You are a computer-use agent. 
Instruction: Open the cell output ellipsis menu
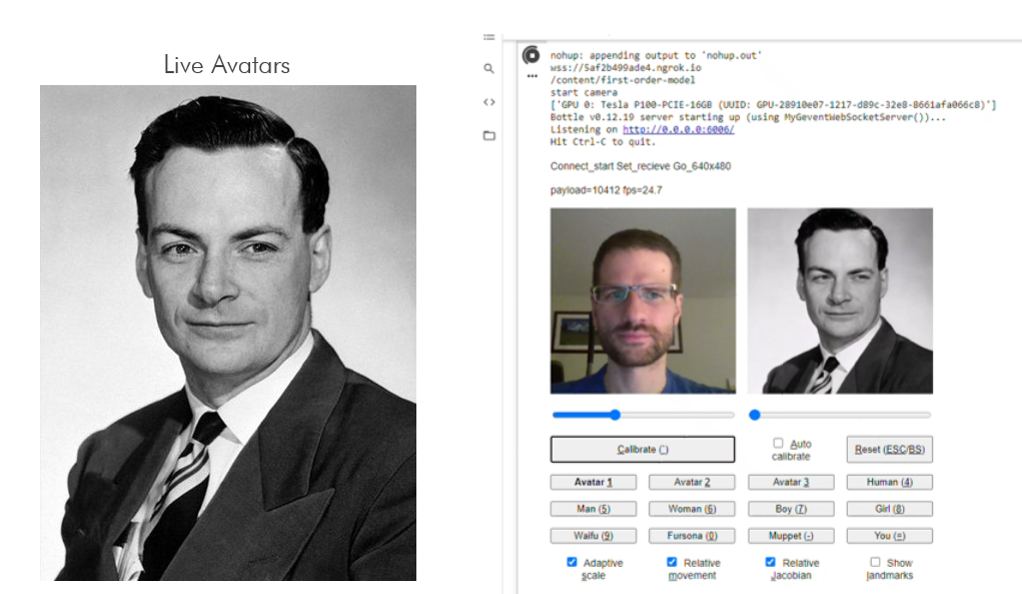click(x=532, y=76)
